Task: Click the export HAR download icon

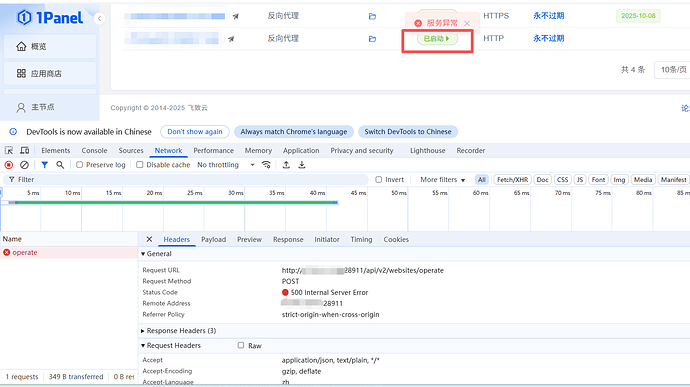Action: click(302, 165)
